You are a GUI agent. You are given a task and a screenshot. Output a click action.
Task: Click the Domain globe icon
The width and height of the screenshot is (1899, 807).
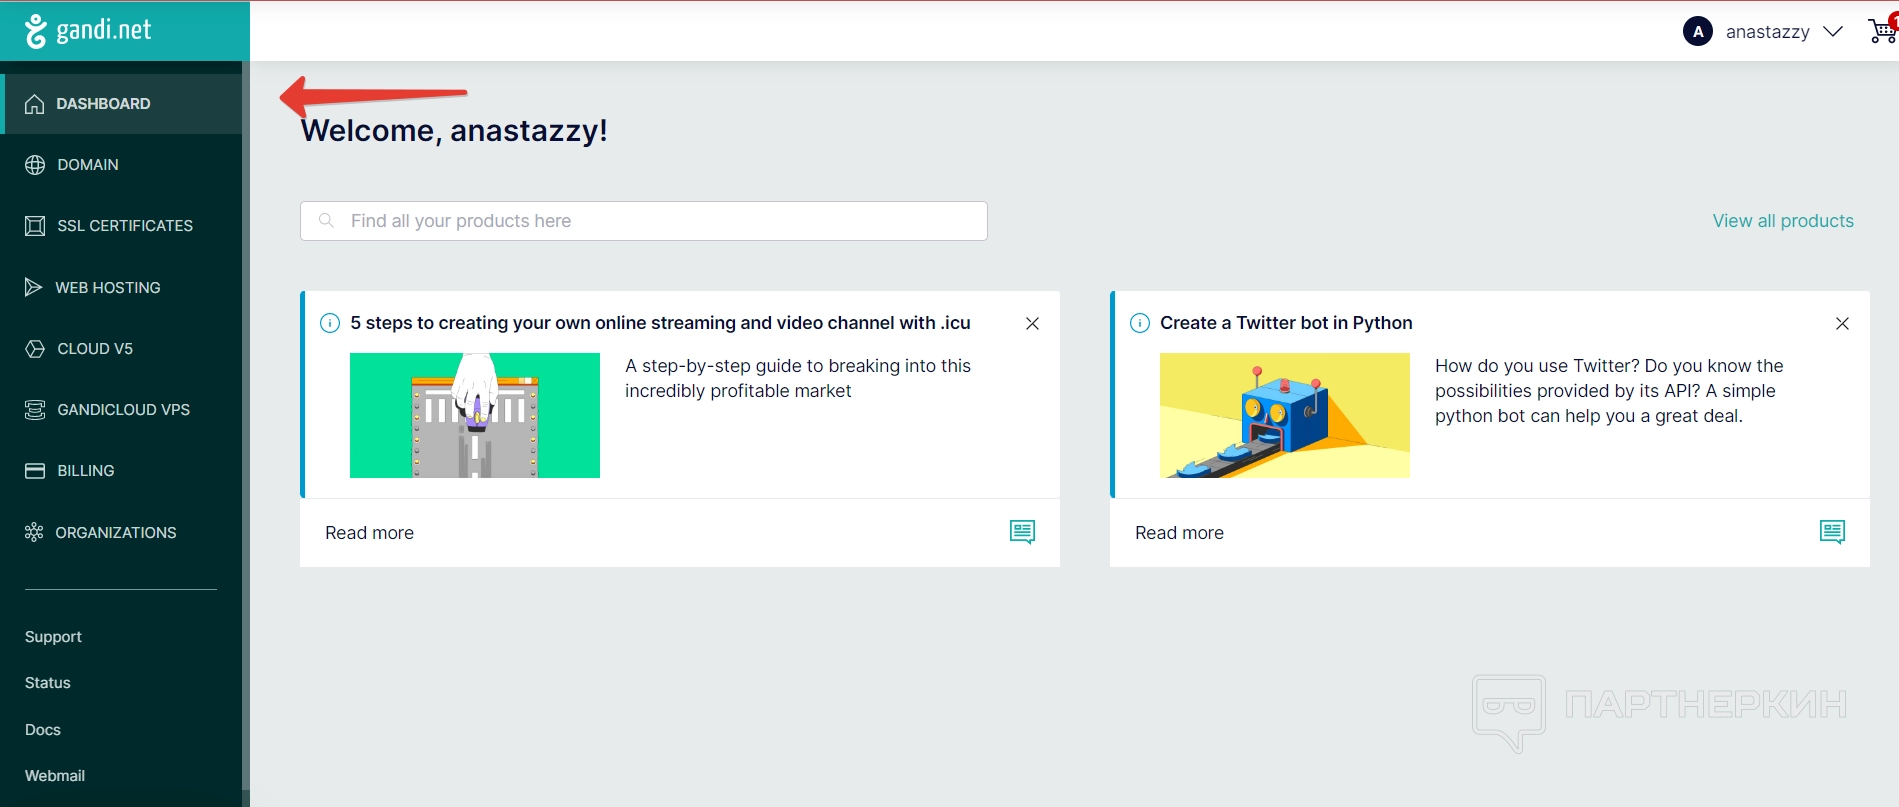click(35, 165)
